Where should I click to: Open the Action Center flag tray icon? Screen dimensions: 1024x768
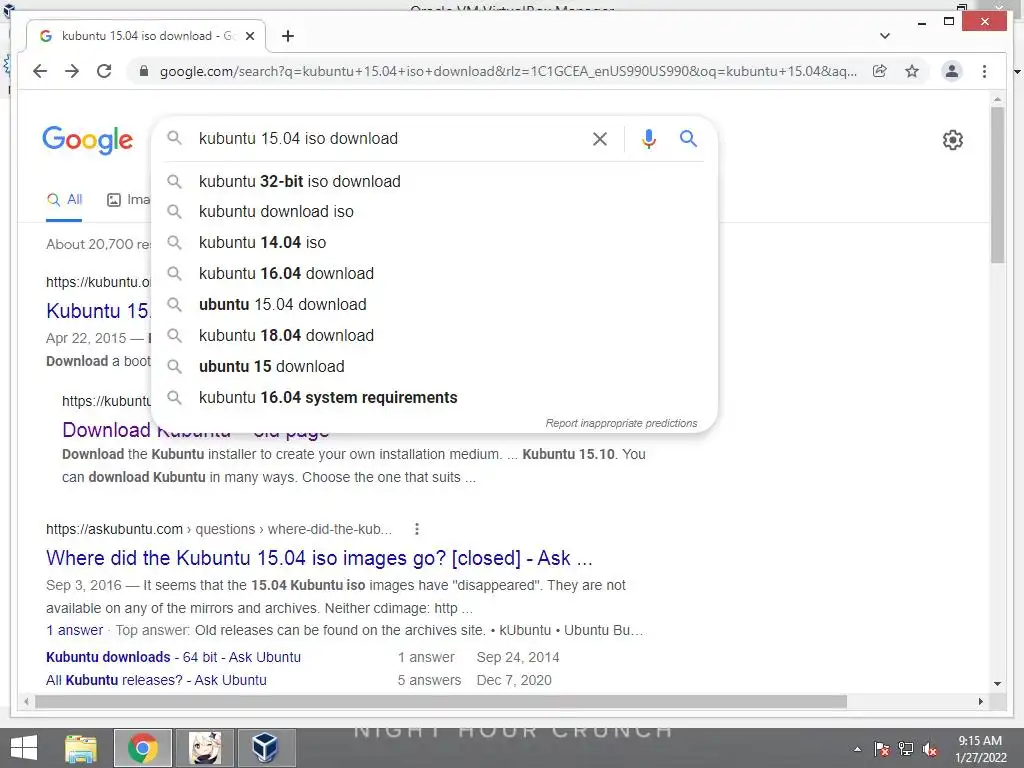882,749
